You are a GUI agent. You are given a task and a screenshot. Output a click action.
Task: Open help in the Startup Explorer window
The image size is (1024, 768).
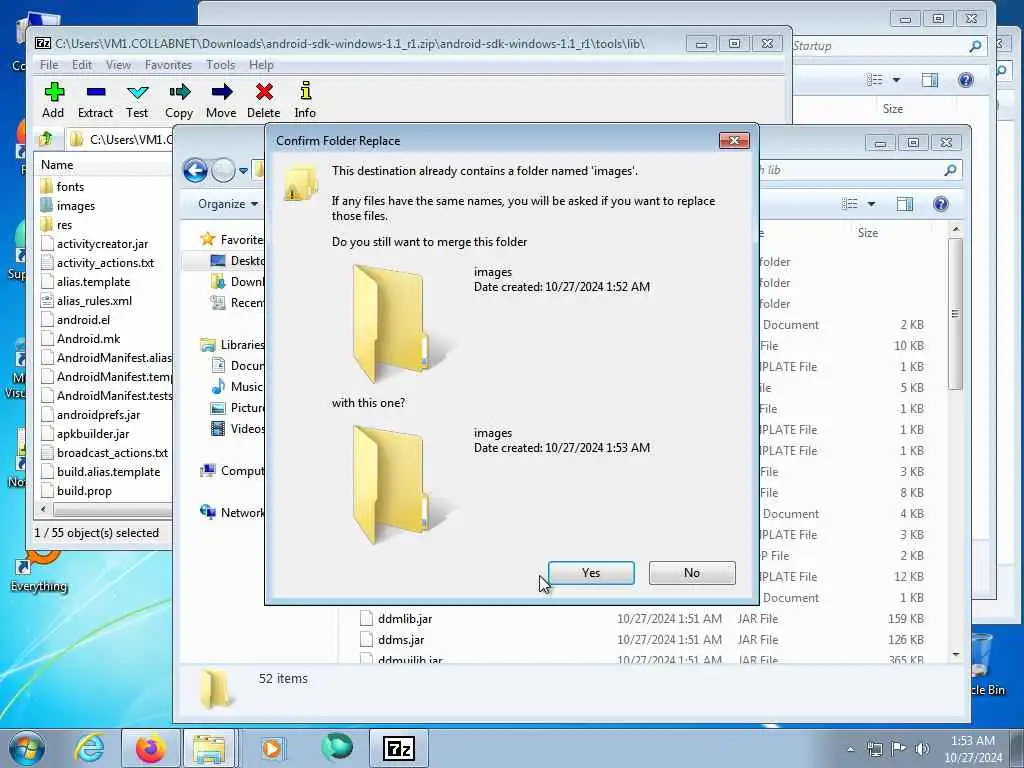[x=965, y=80]
